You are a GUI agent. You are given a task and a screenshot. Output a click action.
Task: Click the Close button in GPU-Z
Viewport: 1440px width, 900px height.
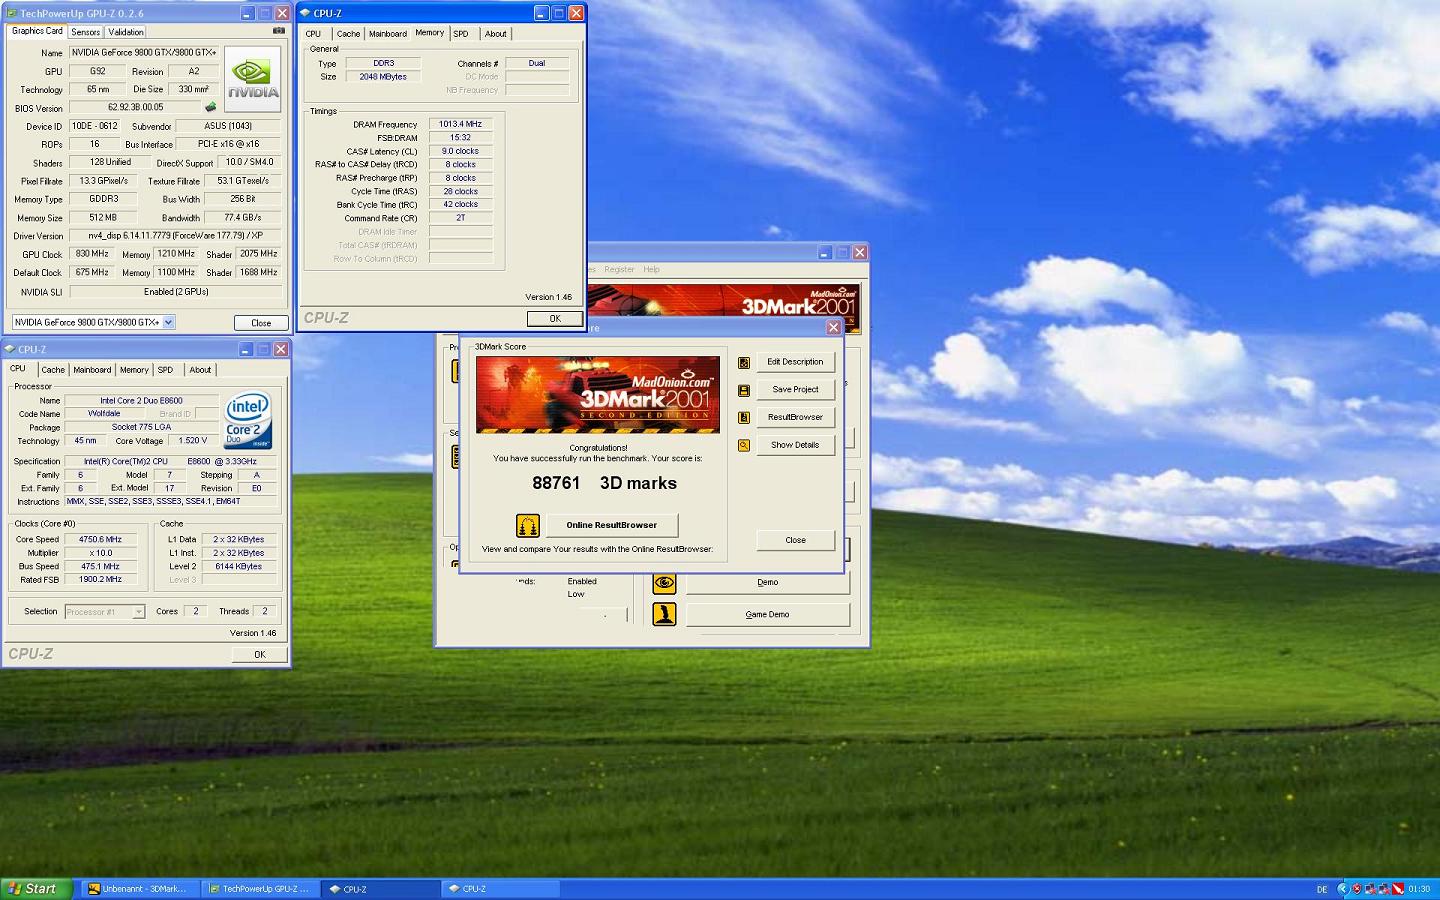point(261,322)
